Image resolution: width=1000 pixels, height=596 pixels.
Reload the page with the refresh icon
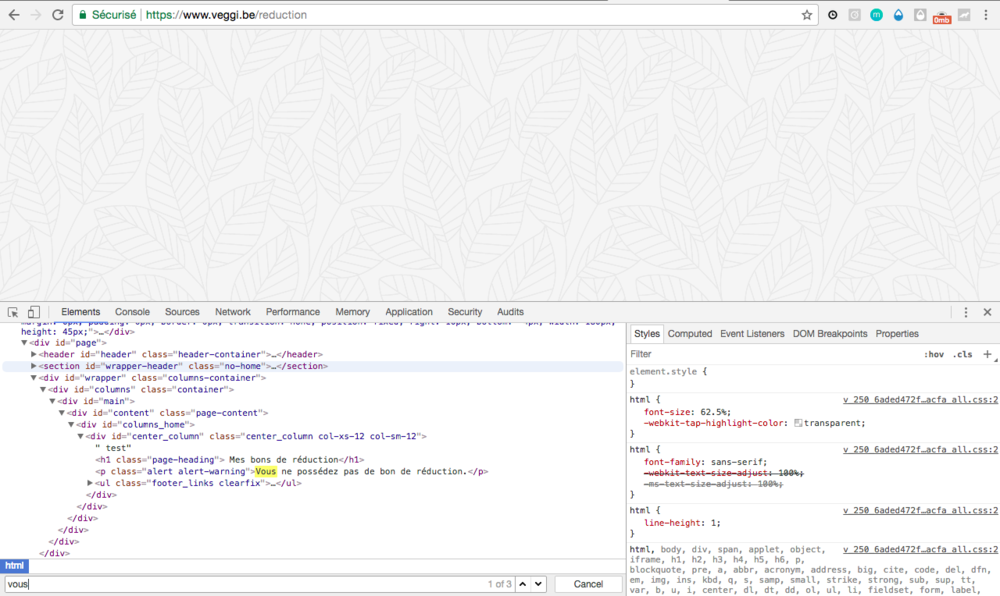[58, 15]
